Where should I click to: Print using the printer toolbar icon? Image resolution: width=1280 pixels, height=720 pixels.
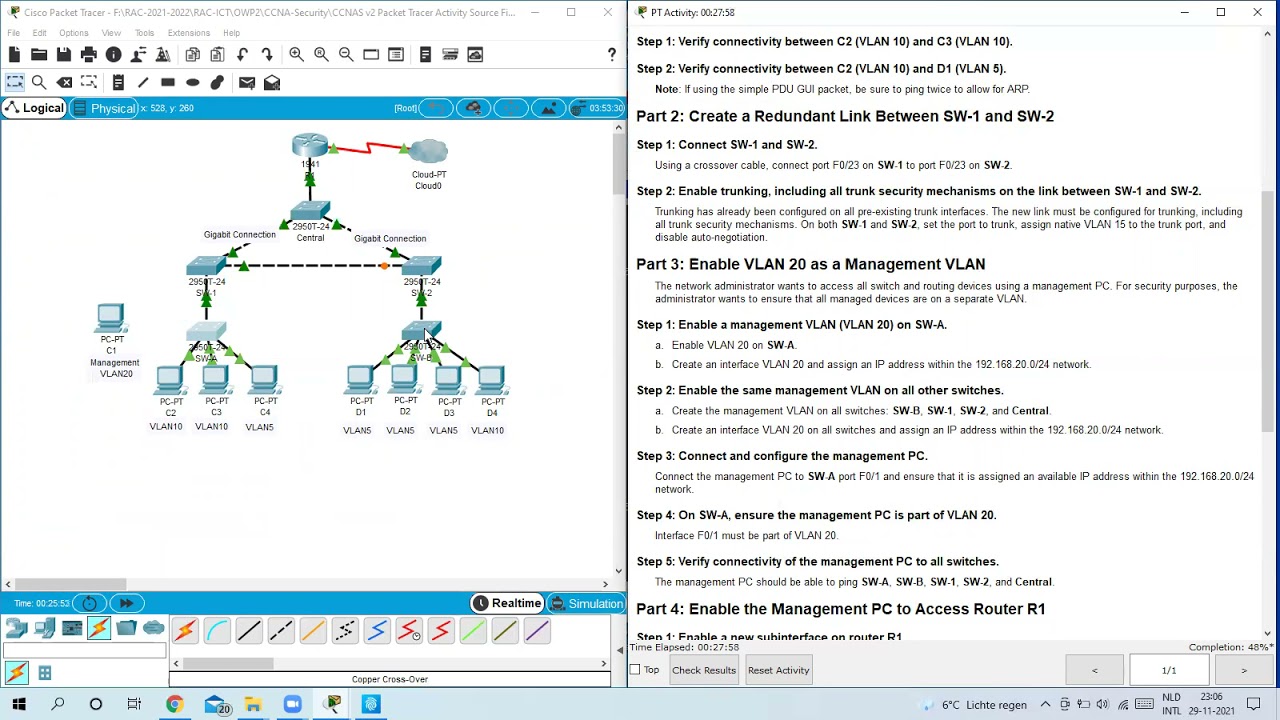coord(89,55)
